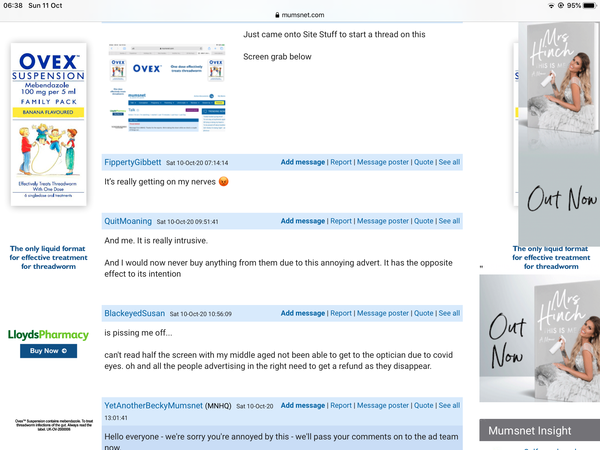This screenshot has width=600, height=450.
Task: Tap the angry face emoji in FippertyGibbett's post
Action: 223,182
